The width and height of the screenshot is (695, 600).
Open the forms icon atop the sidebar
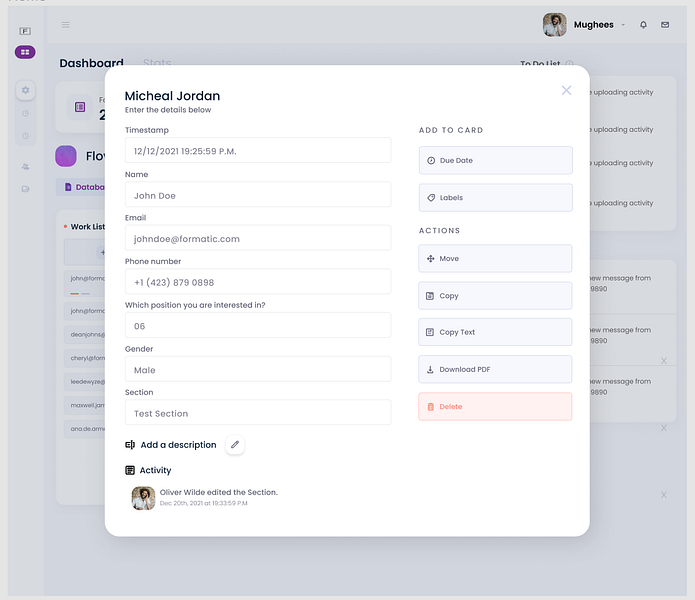point(25,31)
